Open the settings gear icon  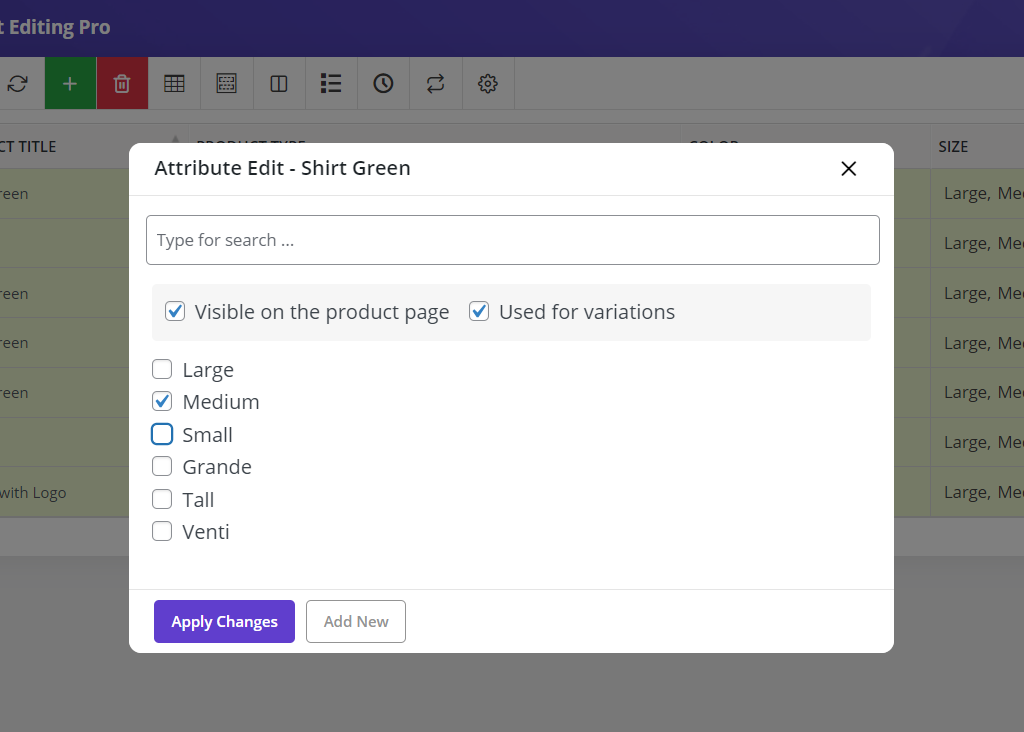tap(488, 84)
